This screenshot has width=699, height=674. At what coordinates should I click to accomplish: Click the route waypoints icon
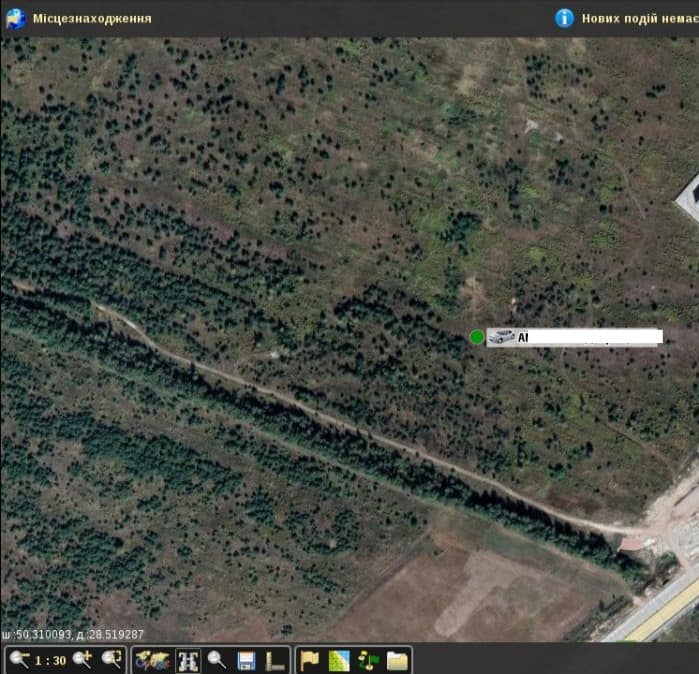[x=368, y=660]
